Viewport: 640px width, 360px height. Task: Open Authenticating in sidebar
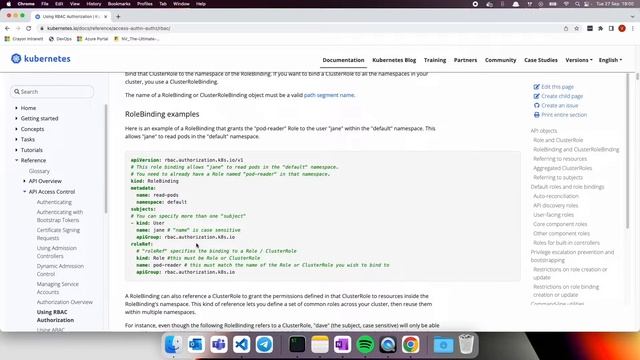(x=54, y=202)
